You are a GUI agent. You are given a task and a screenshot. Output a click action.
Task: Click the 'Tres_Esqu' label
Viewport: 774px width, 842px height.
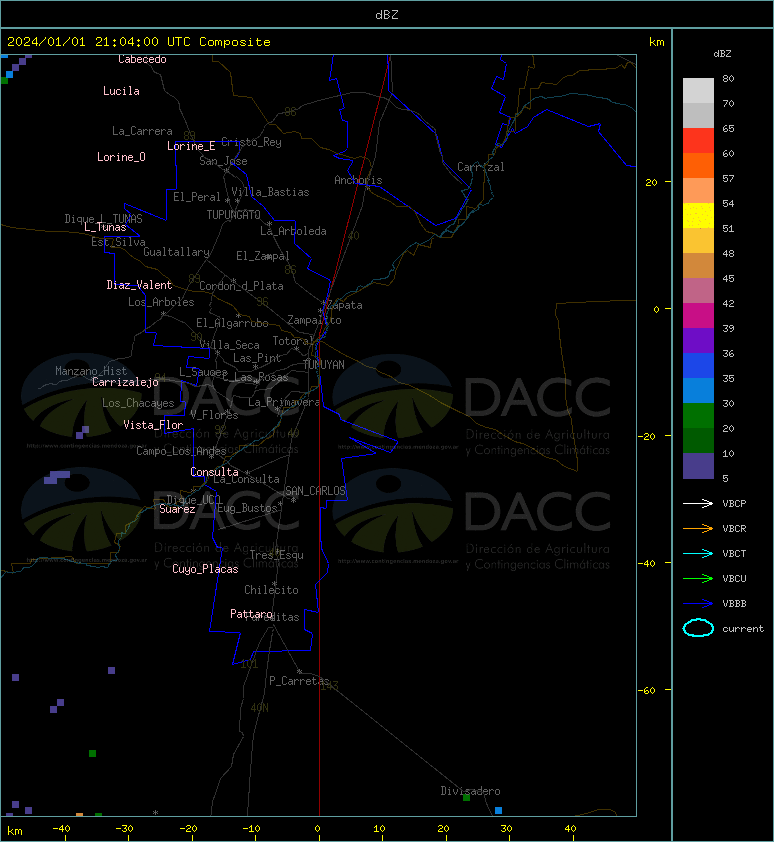[277, 555]
